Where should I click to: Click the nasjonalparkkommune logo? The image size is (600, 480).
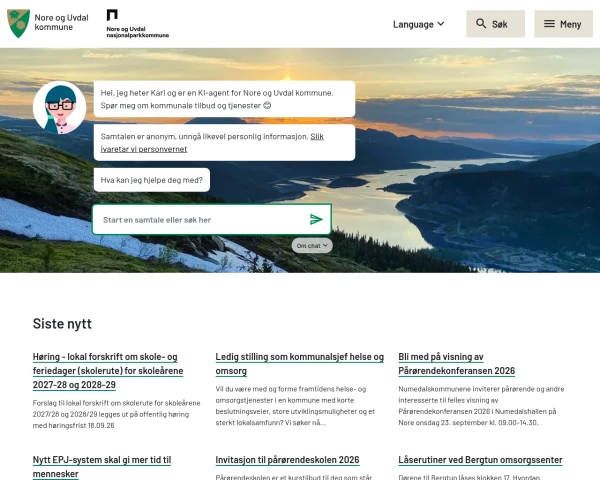tap(137, 24)
